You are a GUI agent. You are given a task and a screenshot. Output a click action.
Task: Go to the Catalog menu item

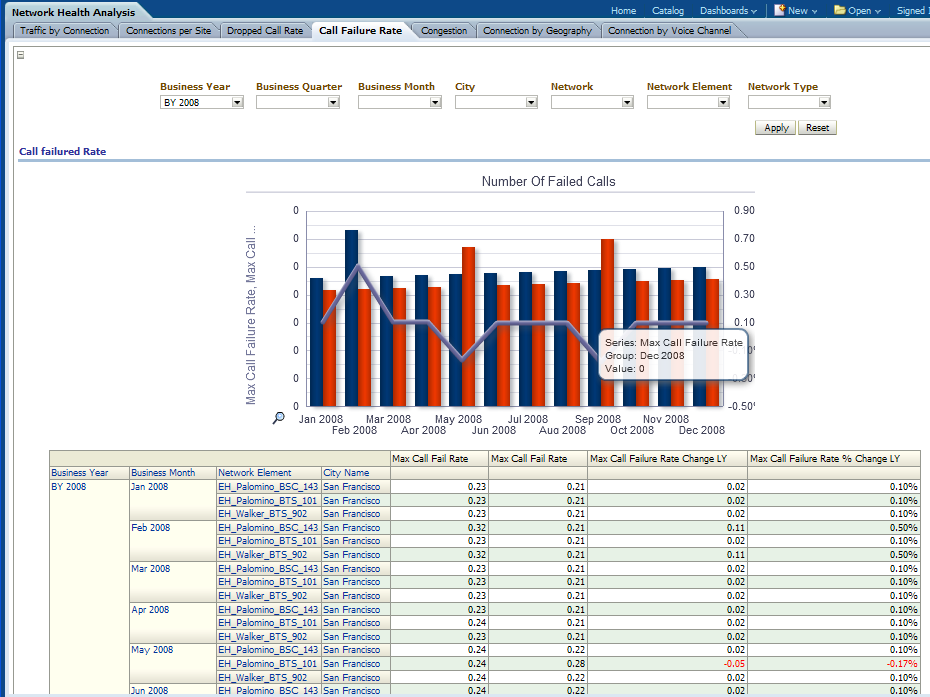pos(668,11)
